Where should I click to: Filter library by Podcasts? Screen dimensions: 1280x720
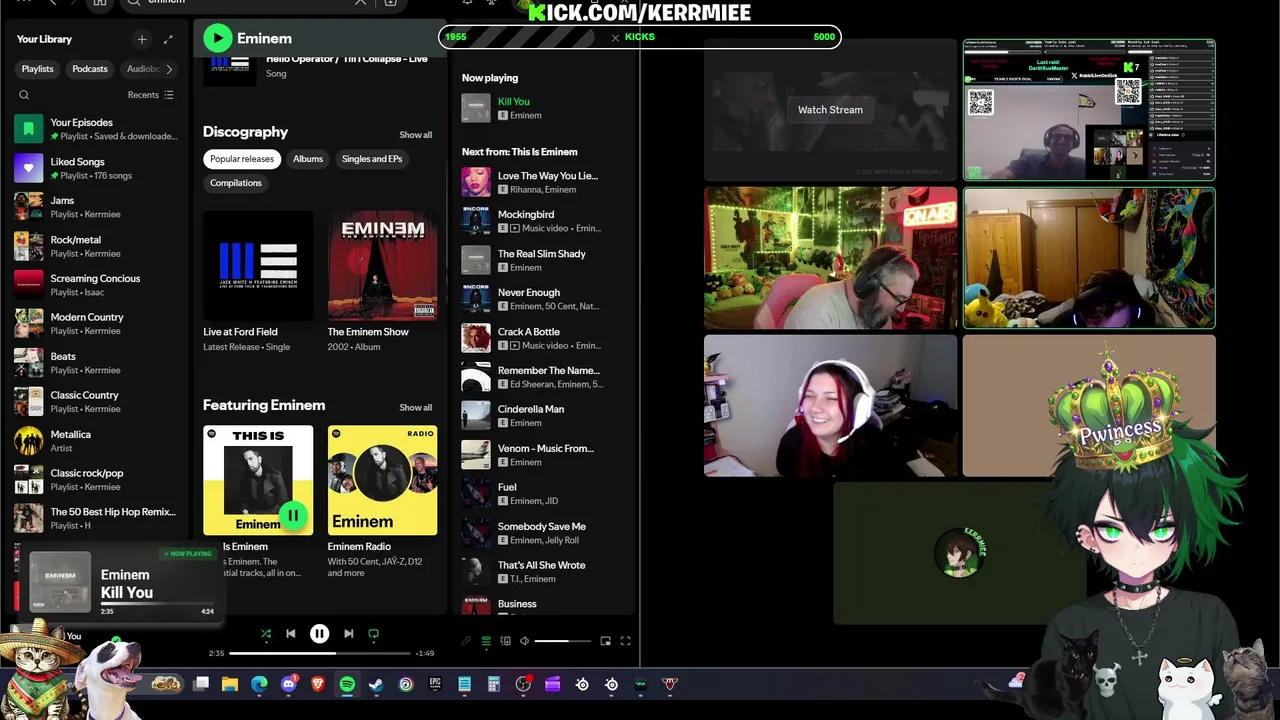pos(90,69)
